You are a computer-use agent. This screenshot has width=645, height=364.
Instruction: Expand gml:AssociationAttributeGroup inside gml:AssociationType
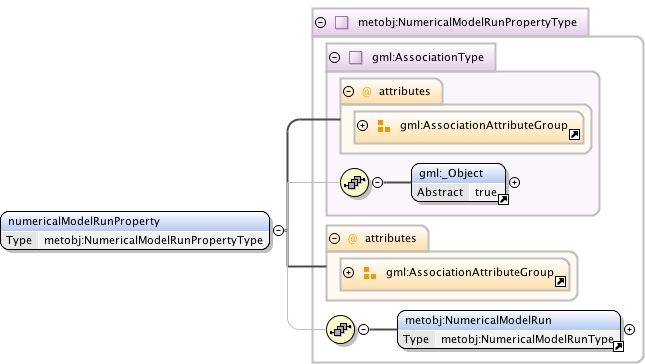pos(362,125)
